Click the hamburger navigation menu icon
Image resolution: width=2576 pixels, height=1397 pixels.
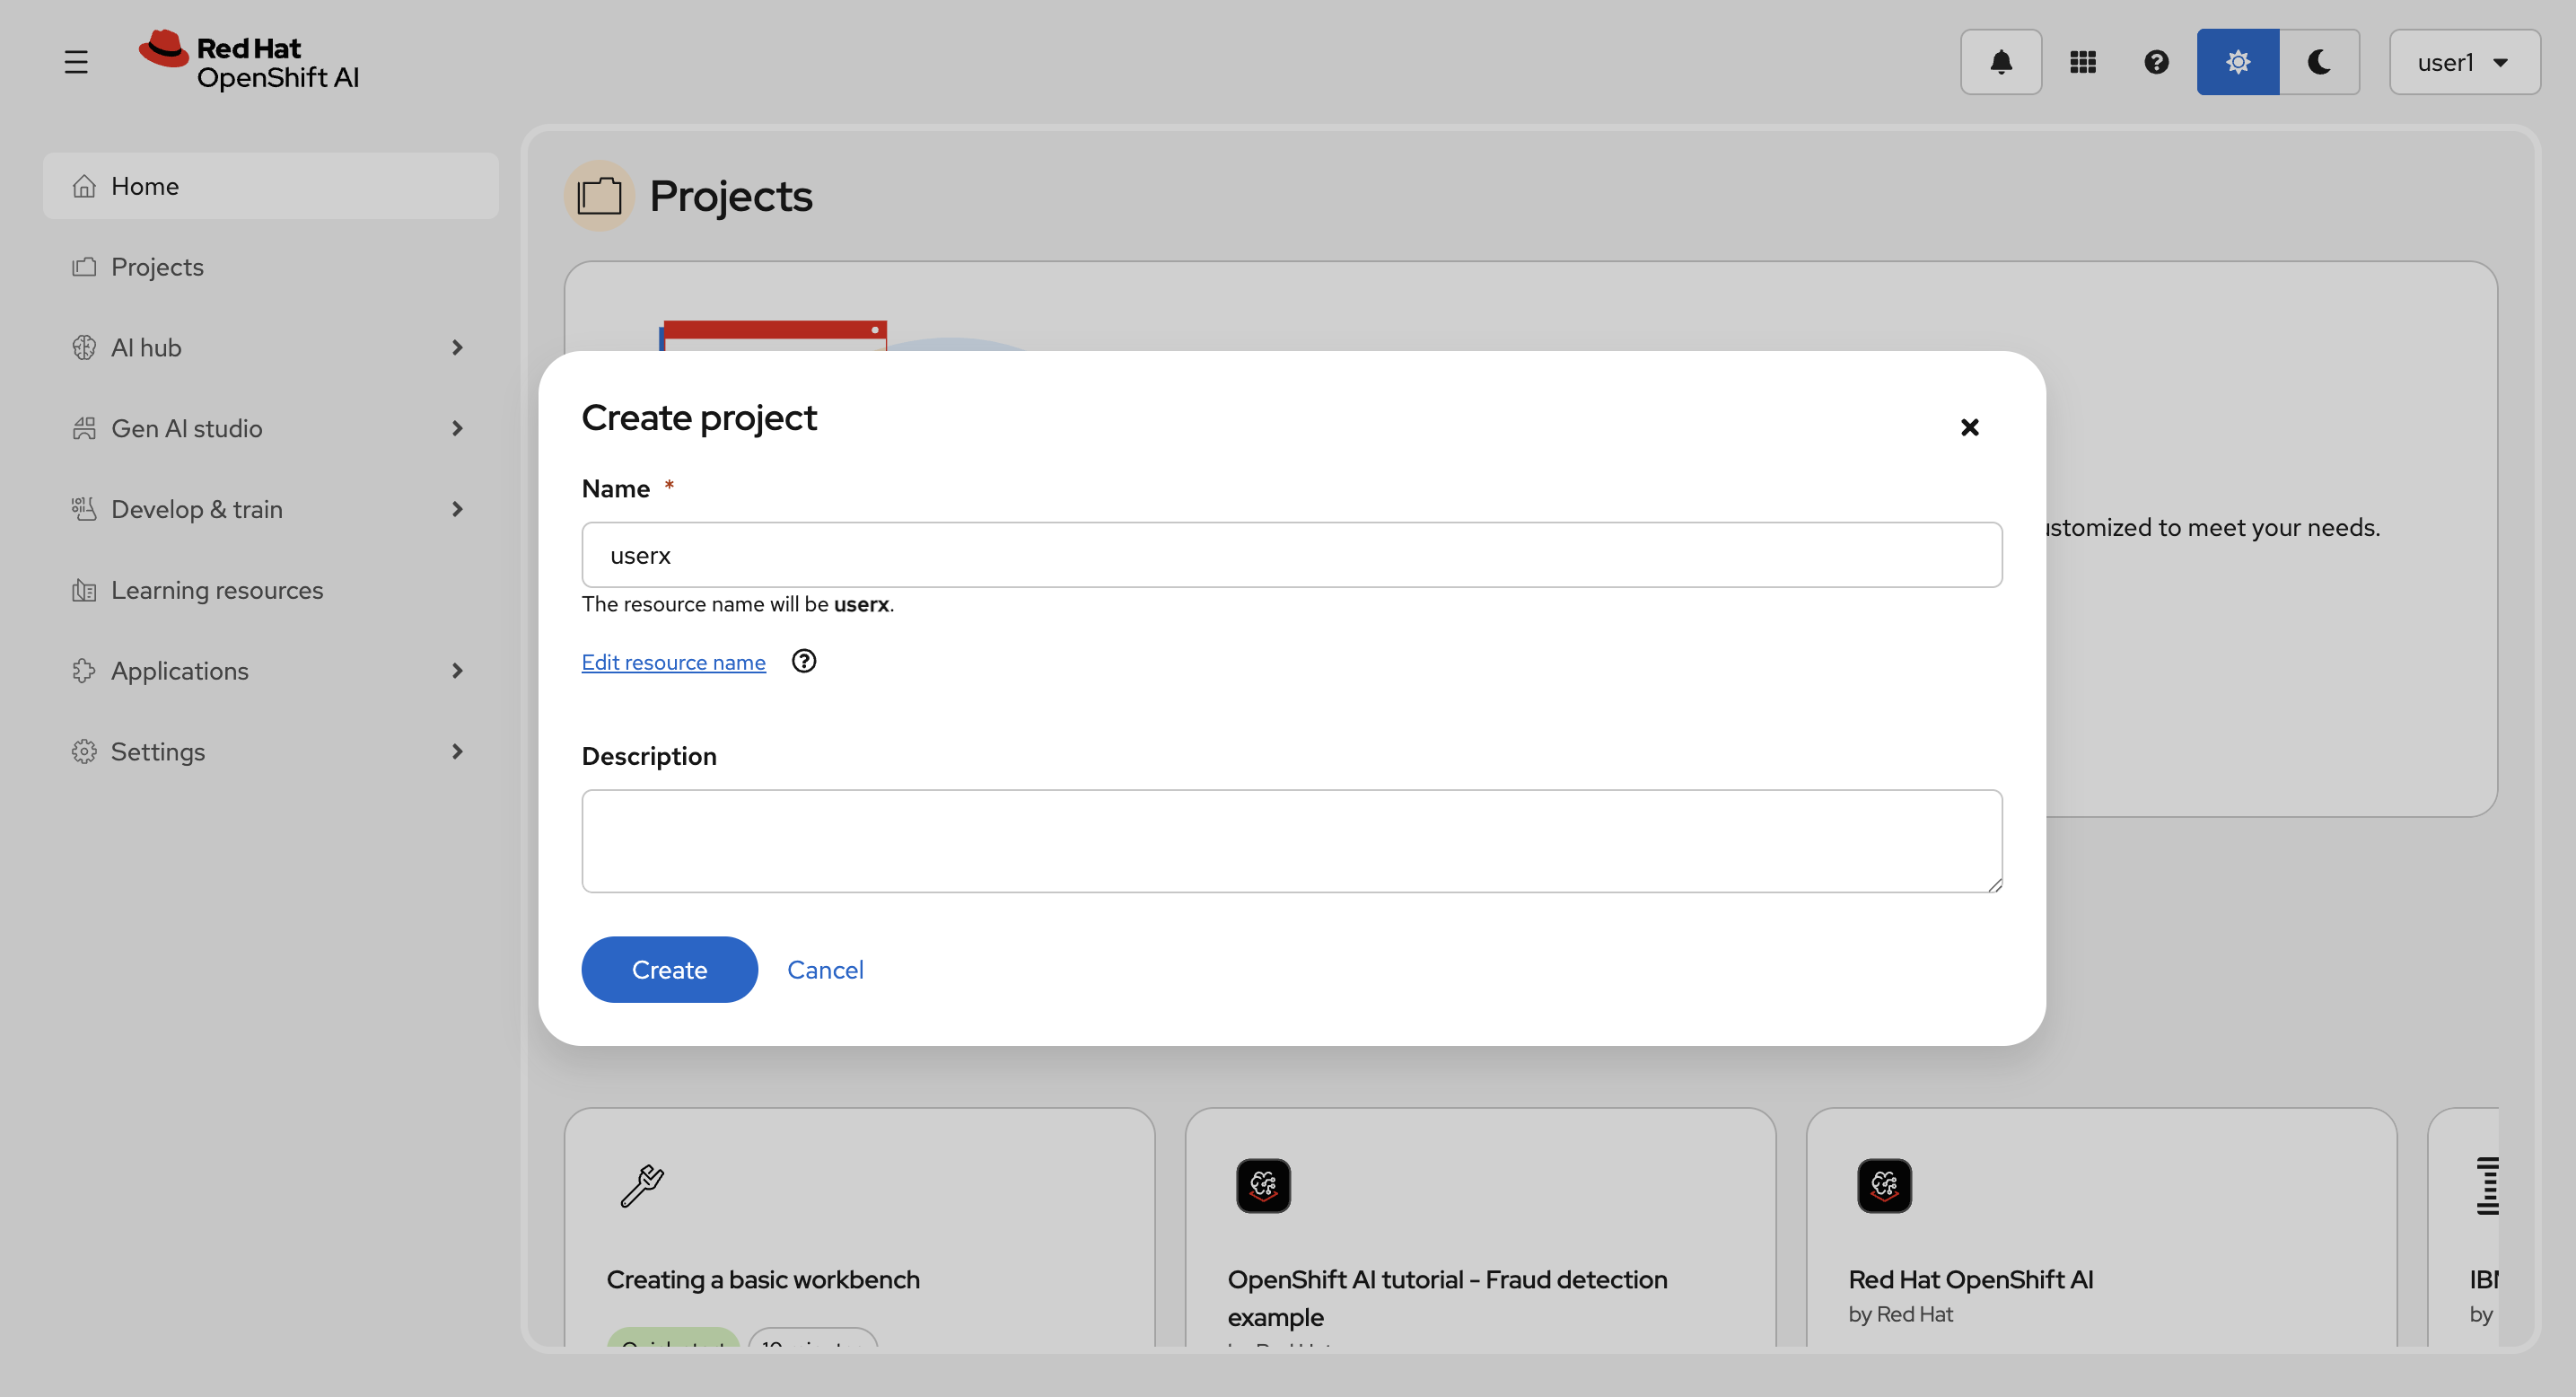(x=76, y=62)
